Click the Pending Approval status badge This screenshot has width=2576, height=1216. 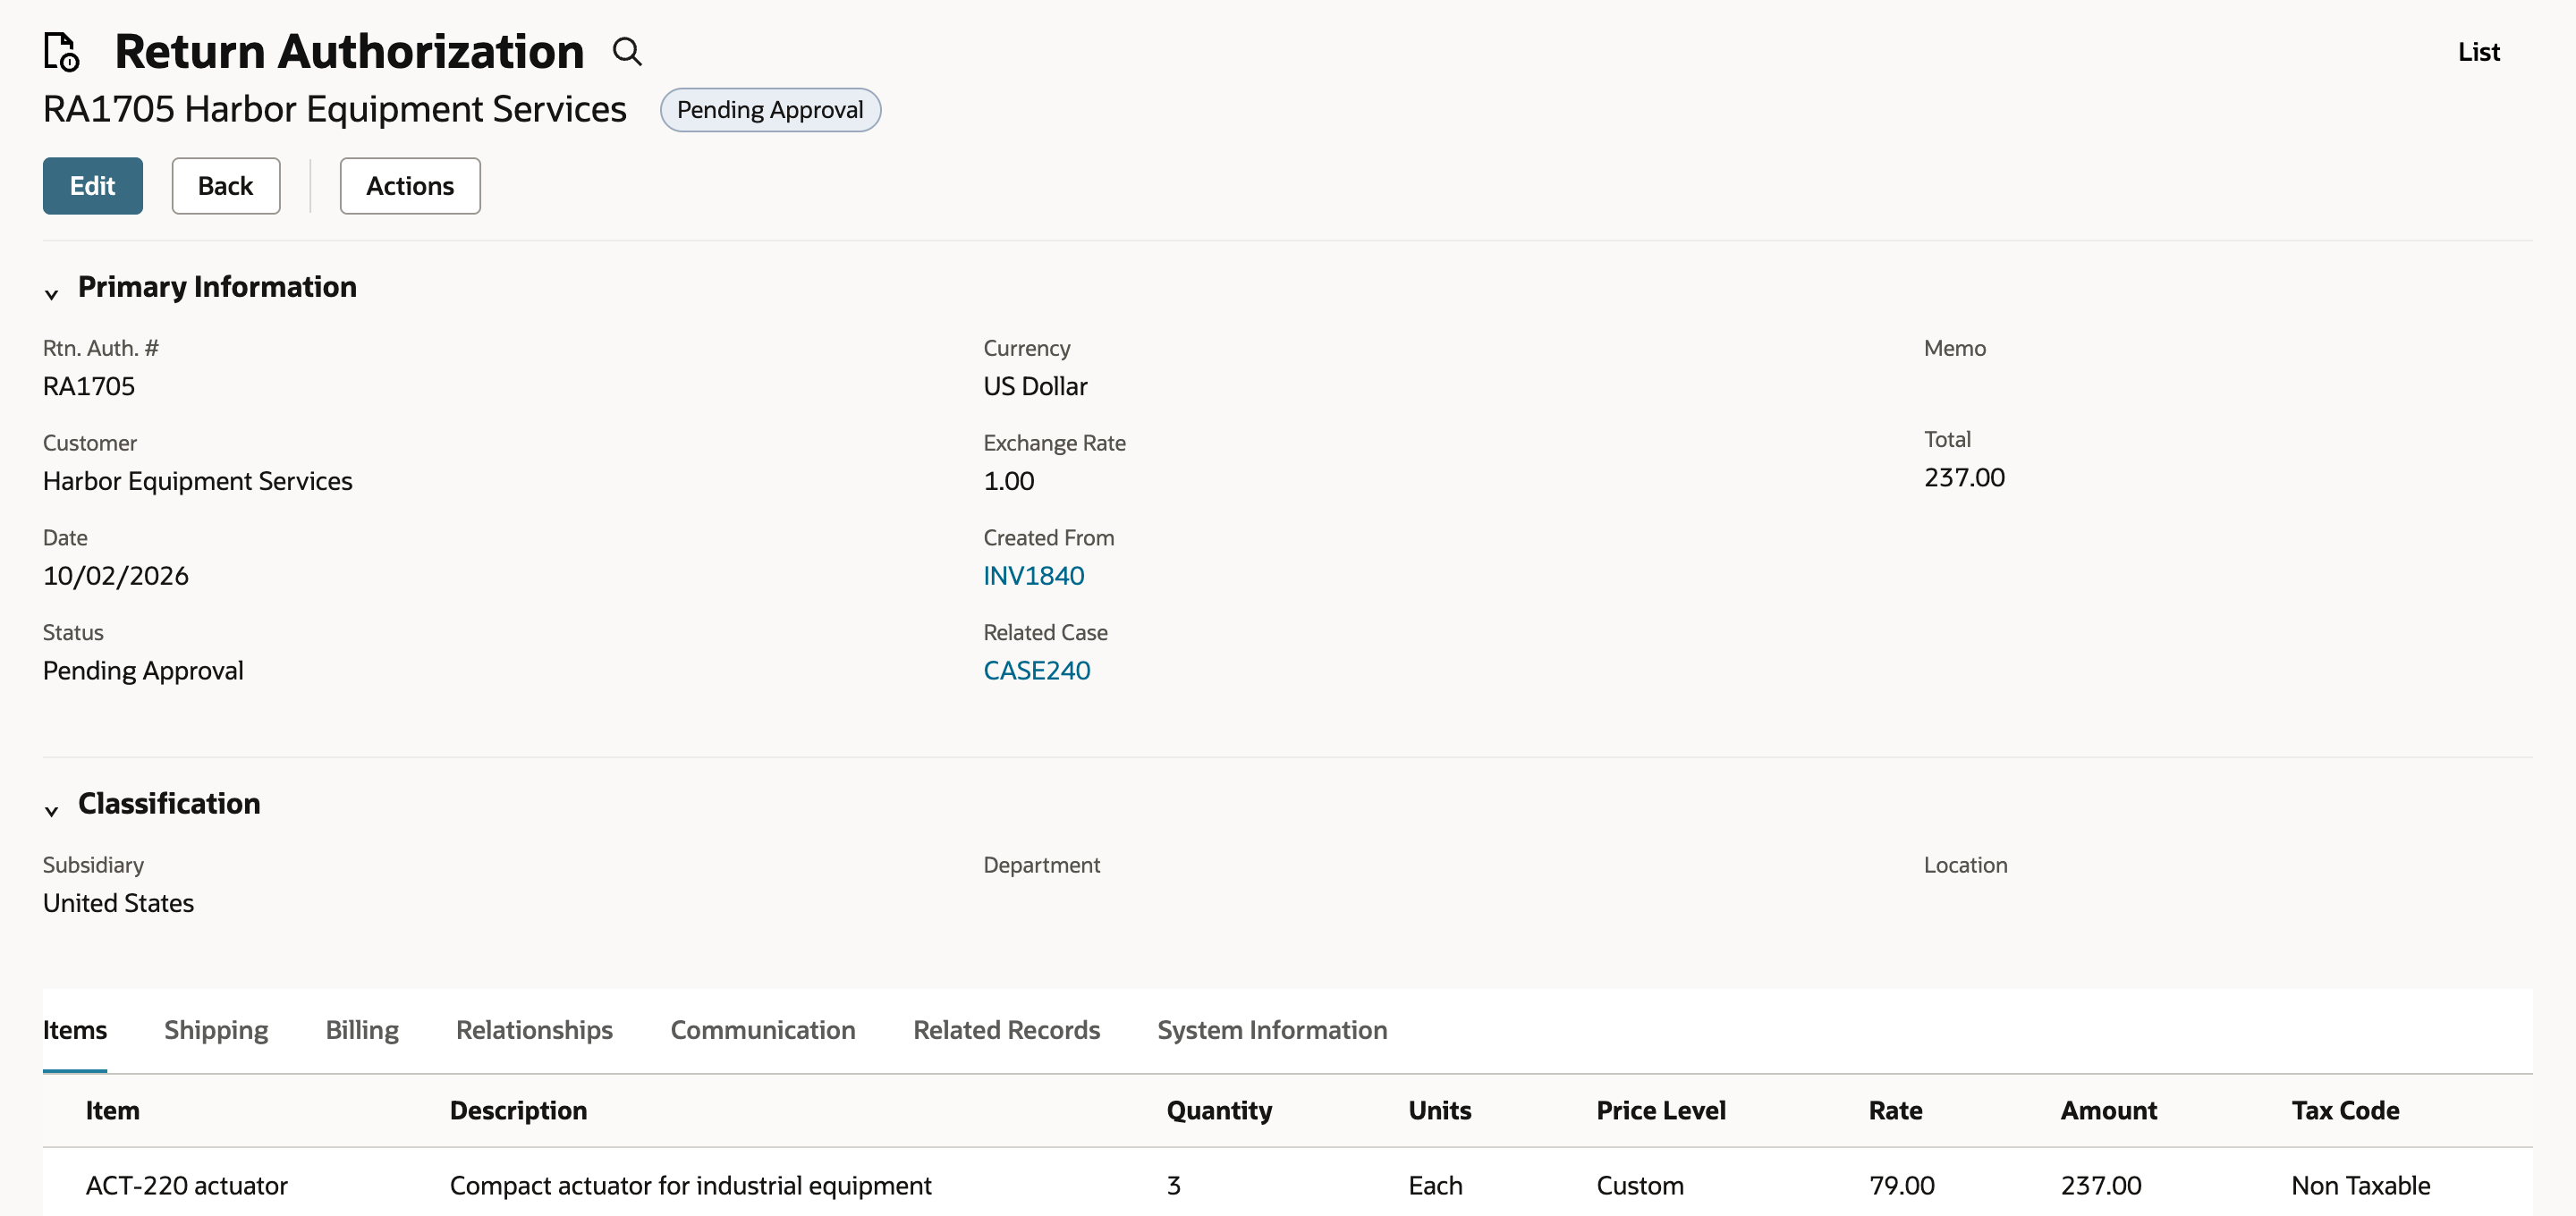point(770,110)
